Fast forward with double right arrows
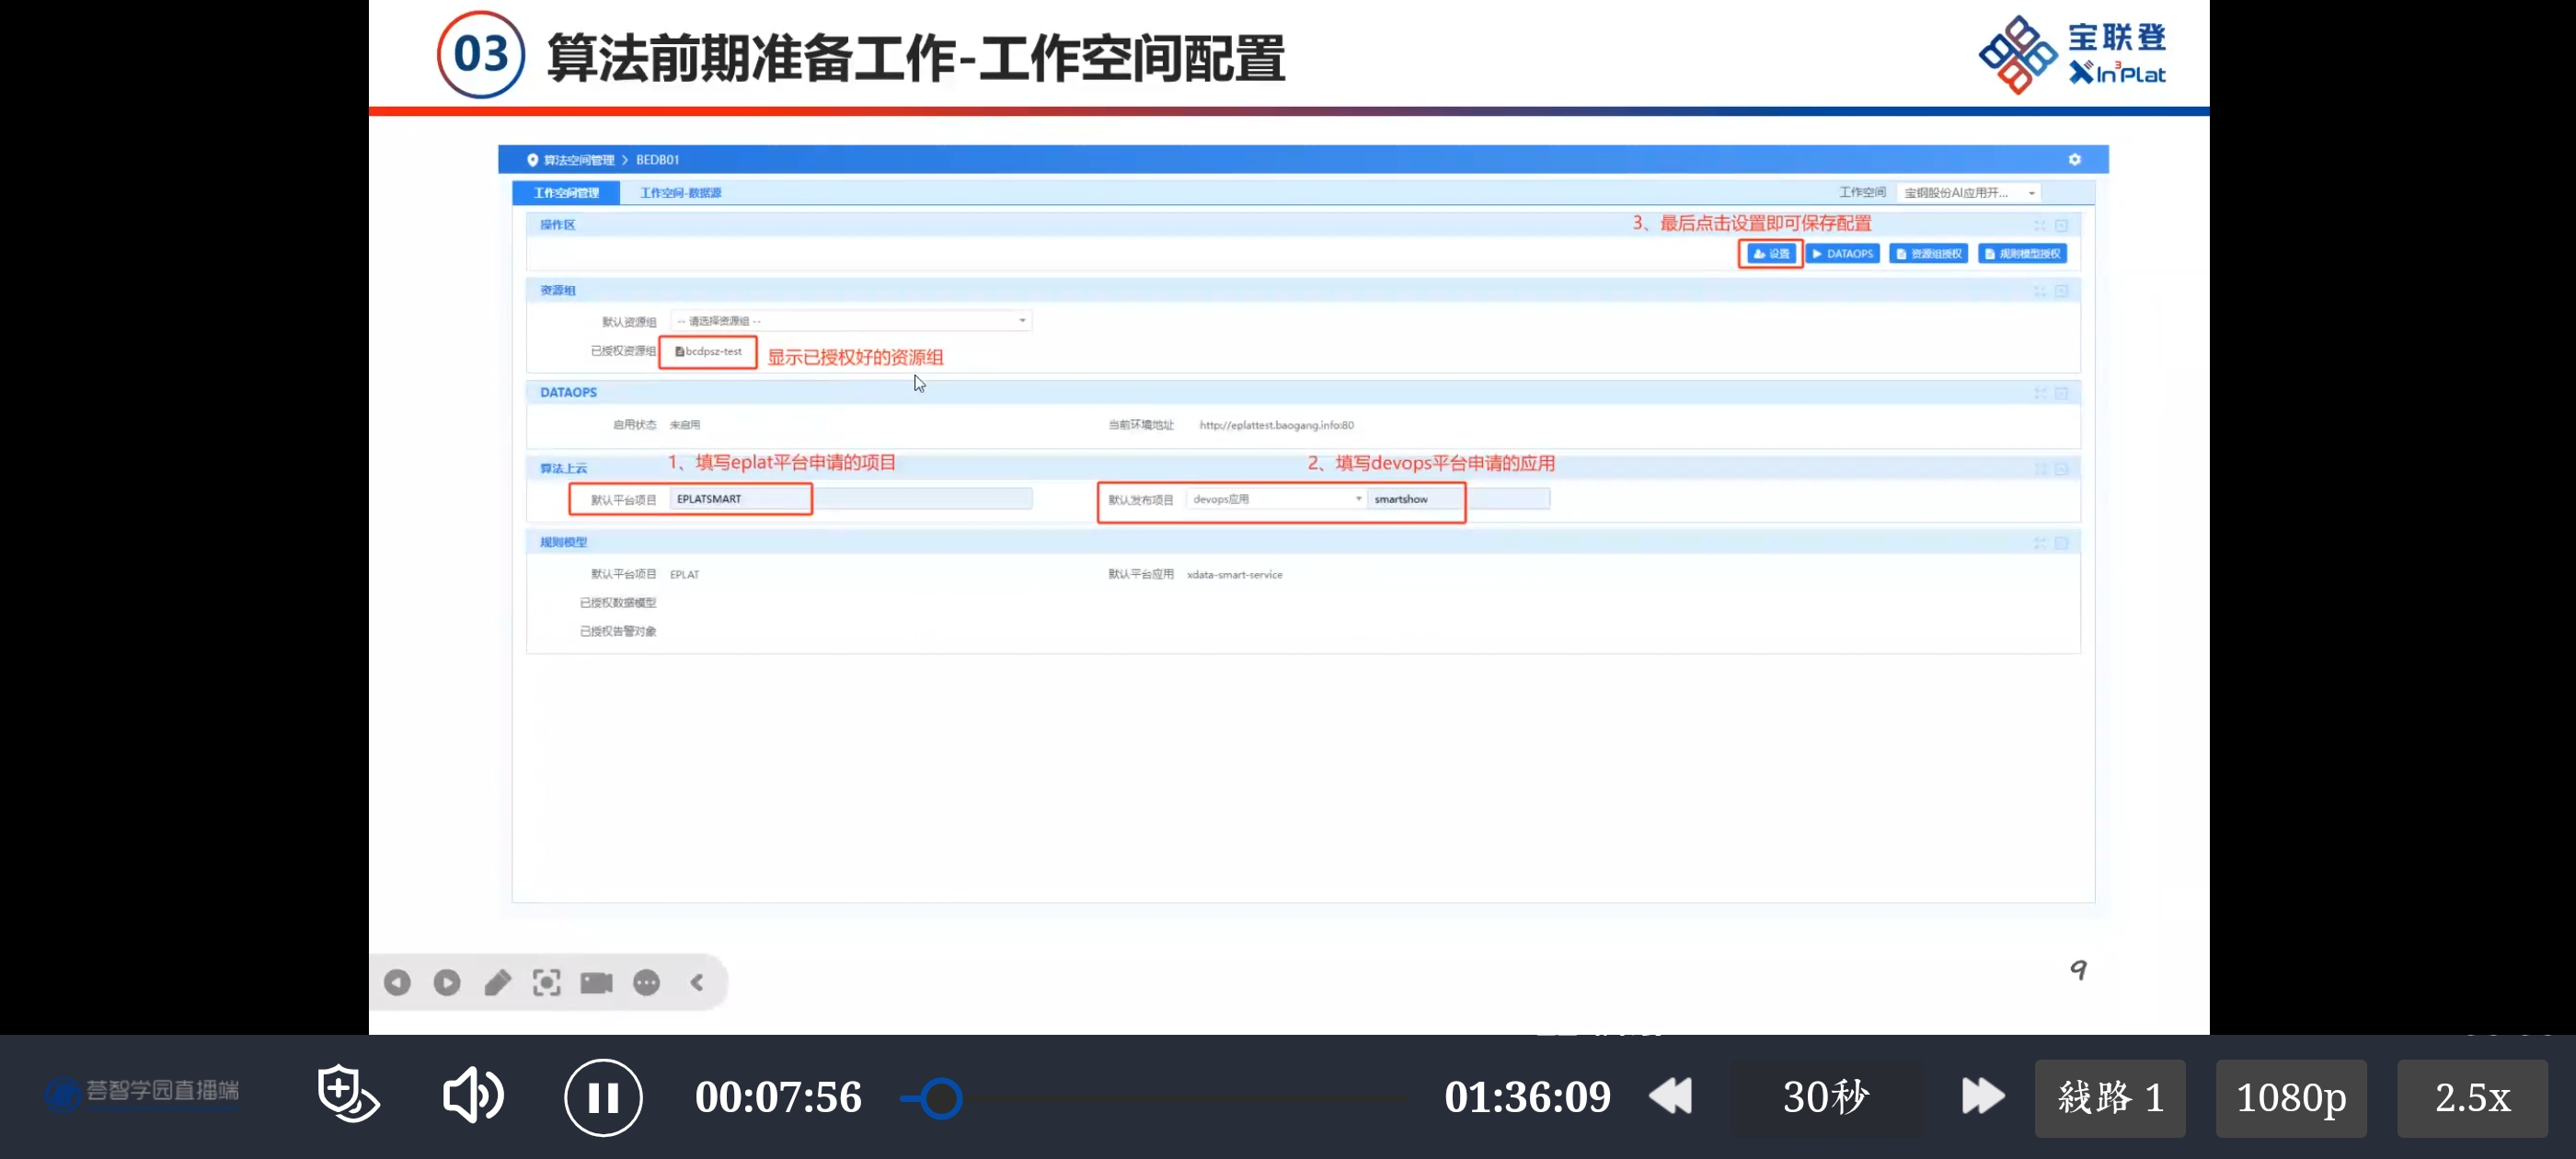Screen dimensions: 2576x1159 (1982, 1096)
